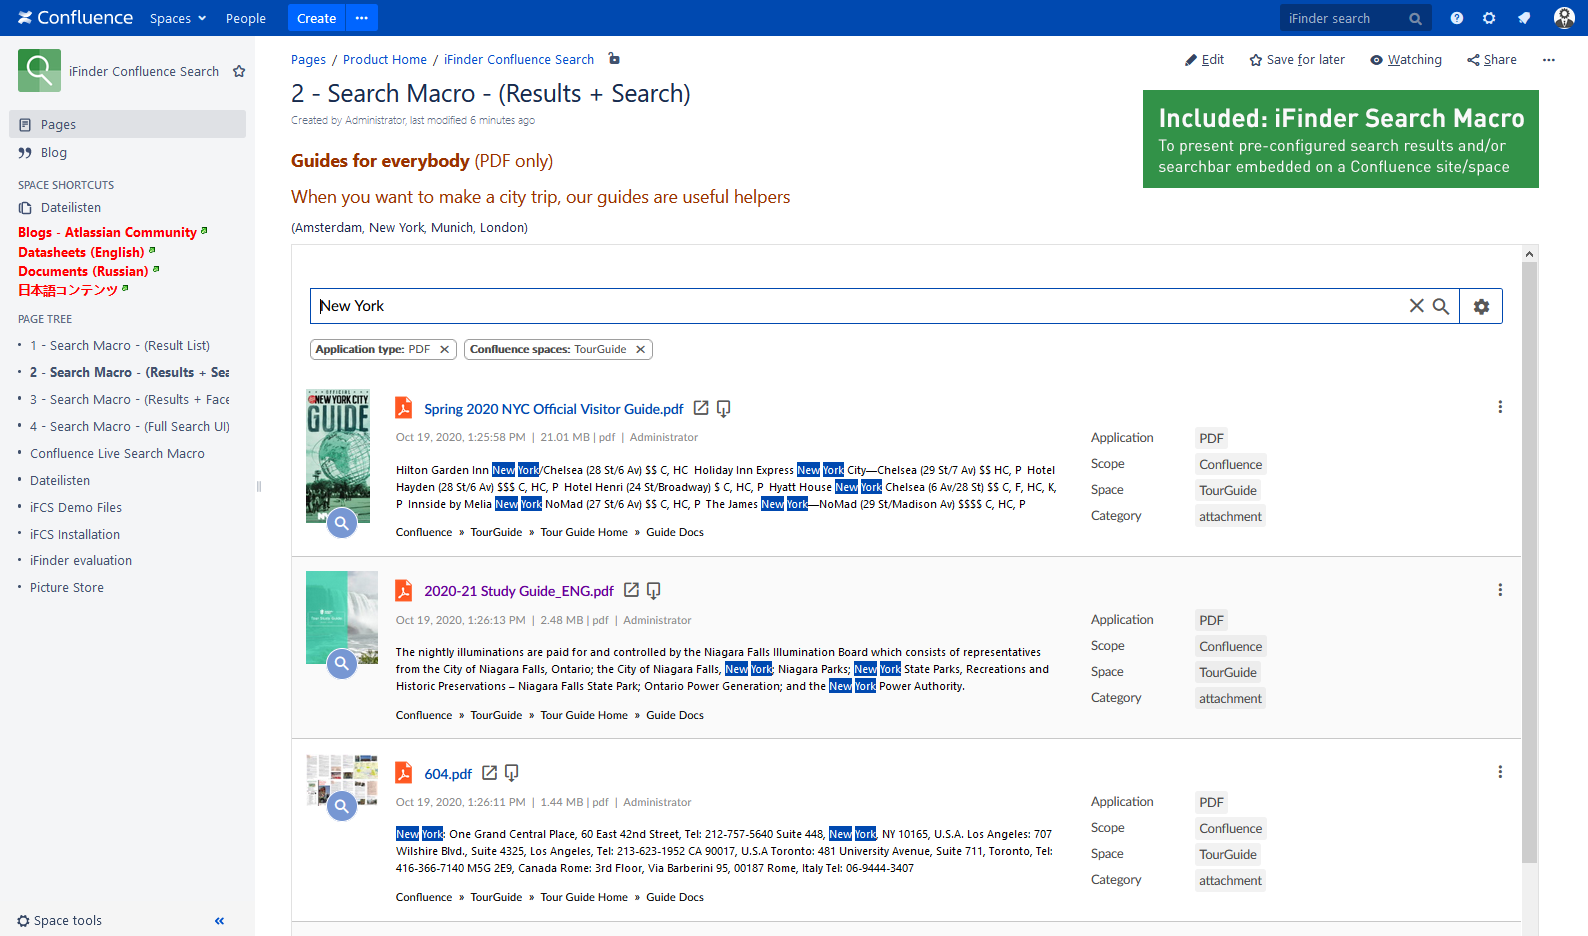Download the 604.pdf file icon
1588x936 pixels.
pyautogui.click(x=512, y=773)
